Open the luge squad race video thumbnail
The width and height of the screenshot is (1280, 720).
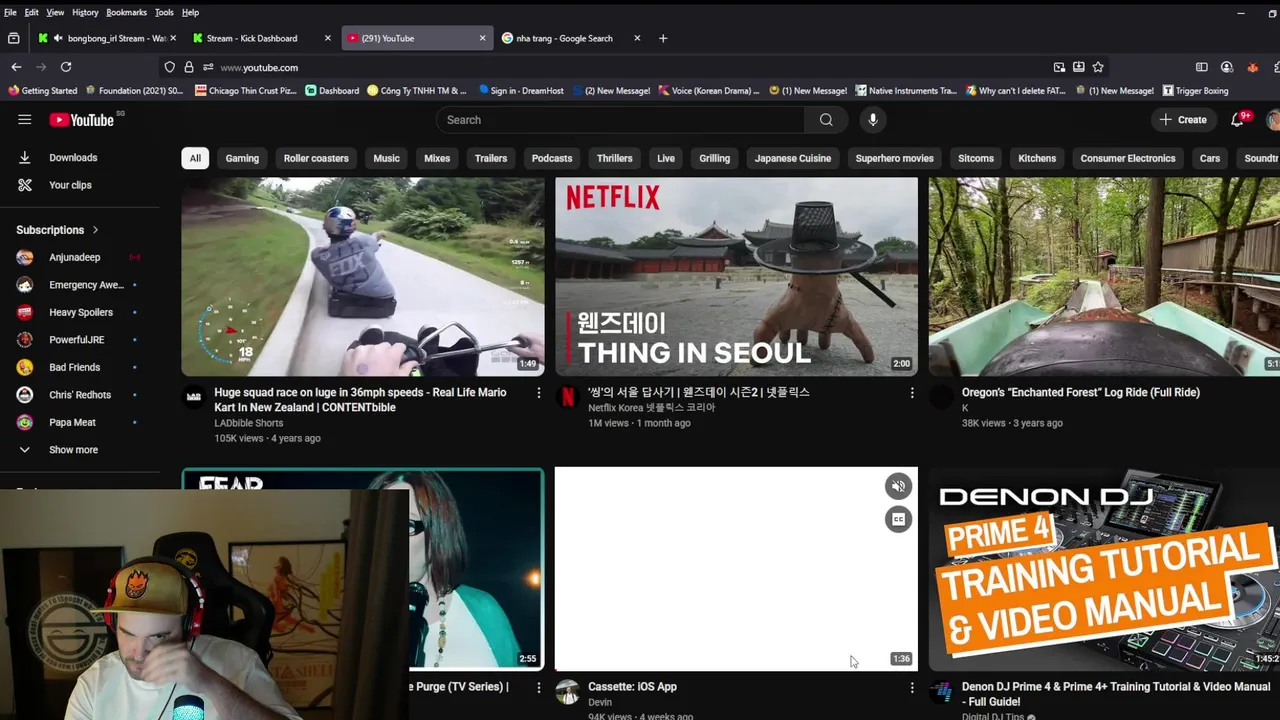coord(363,277)
